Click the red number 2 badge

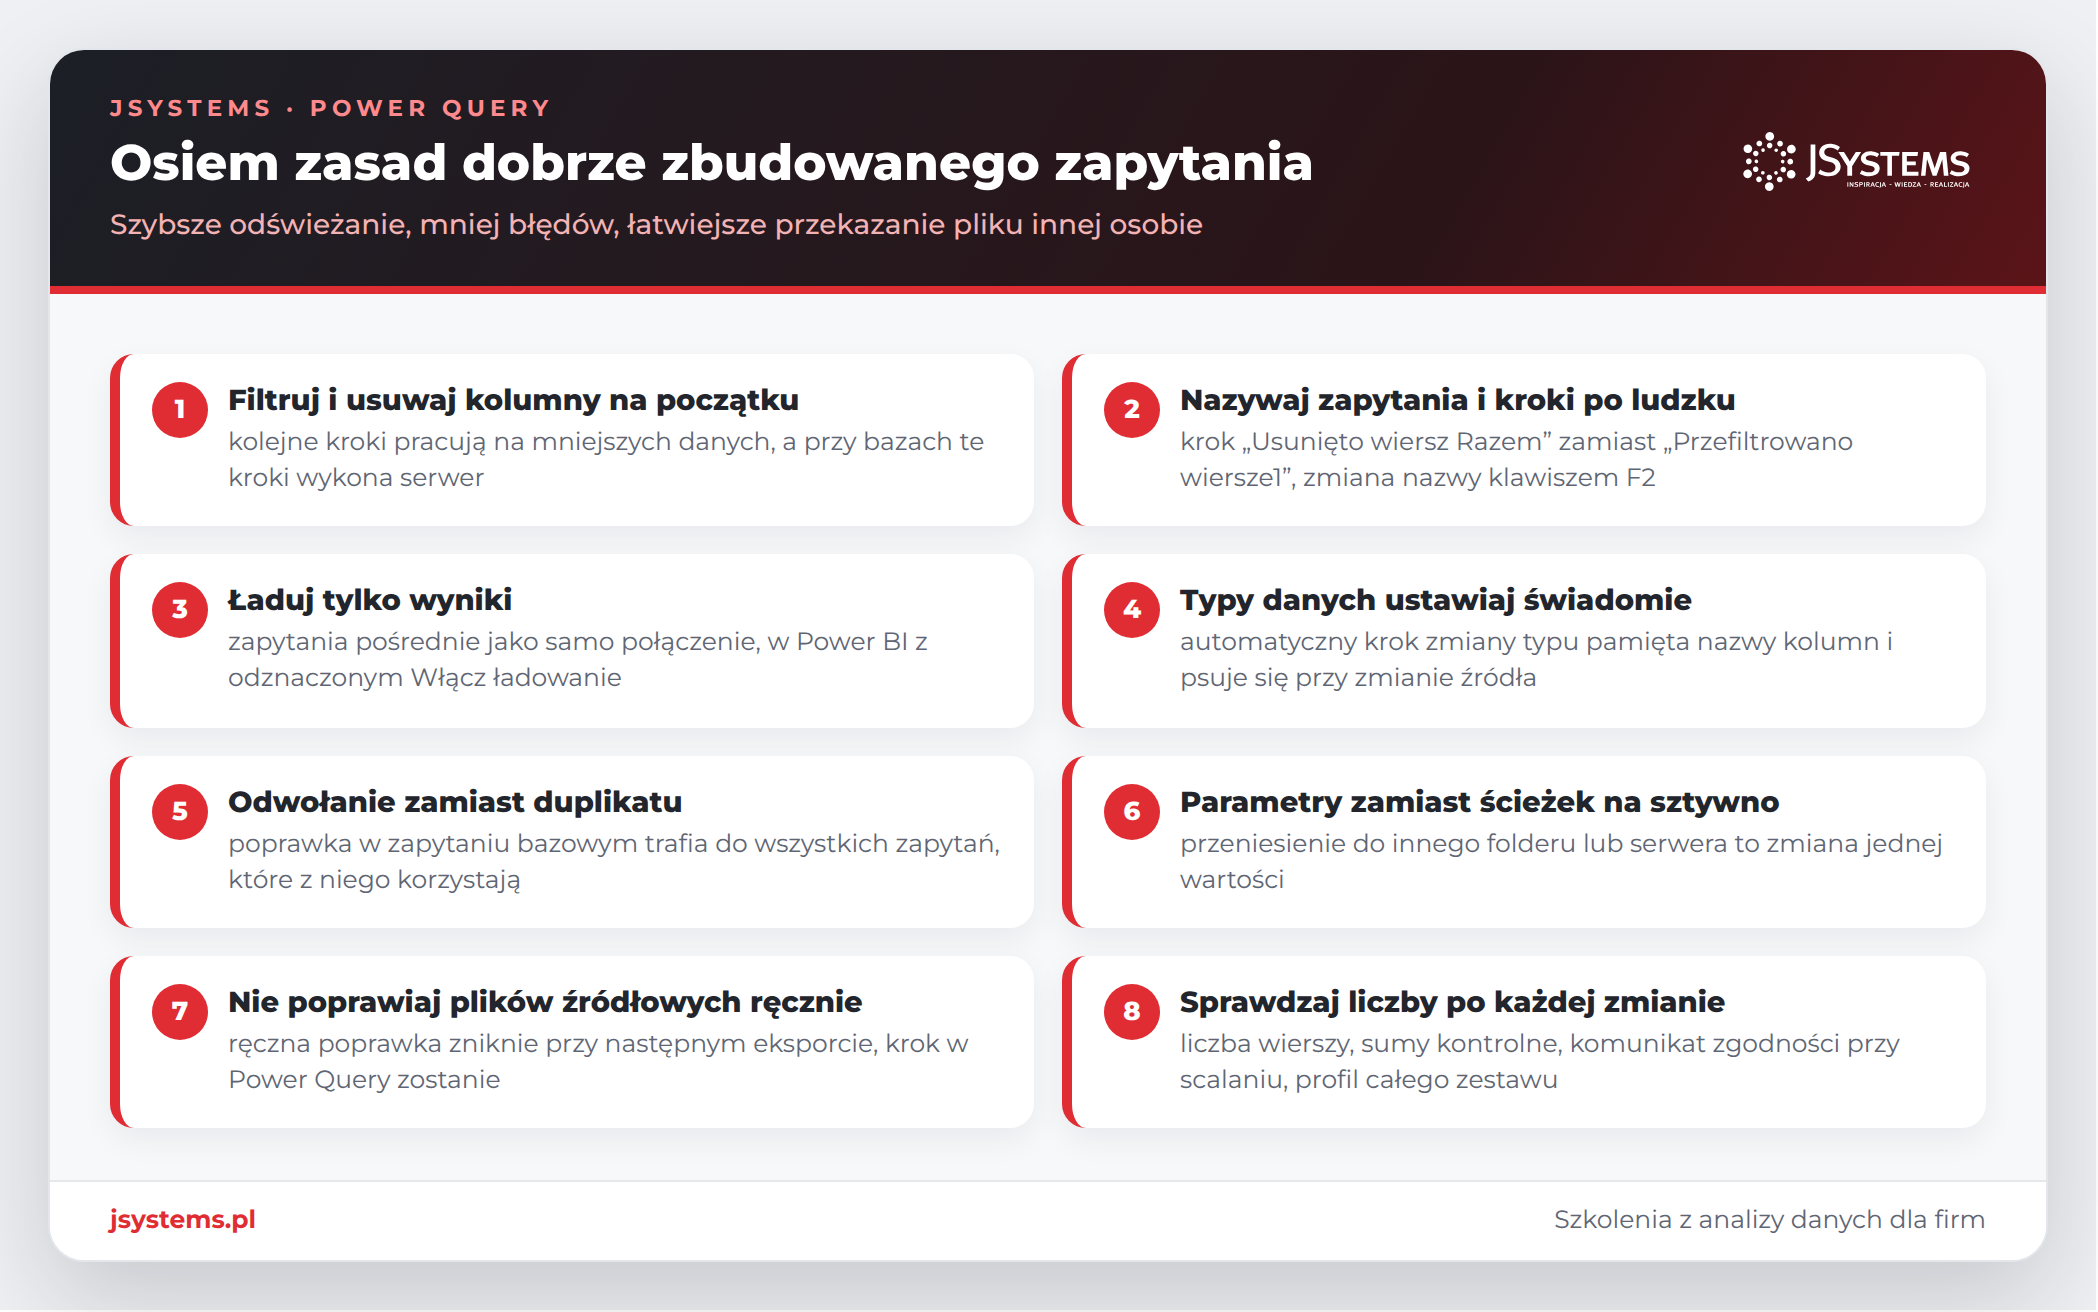click(1132, 409)
